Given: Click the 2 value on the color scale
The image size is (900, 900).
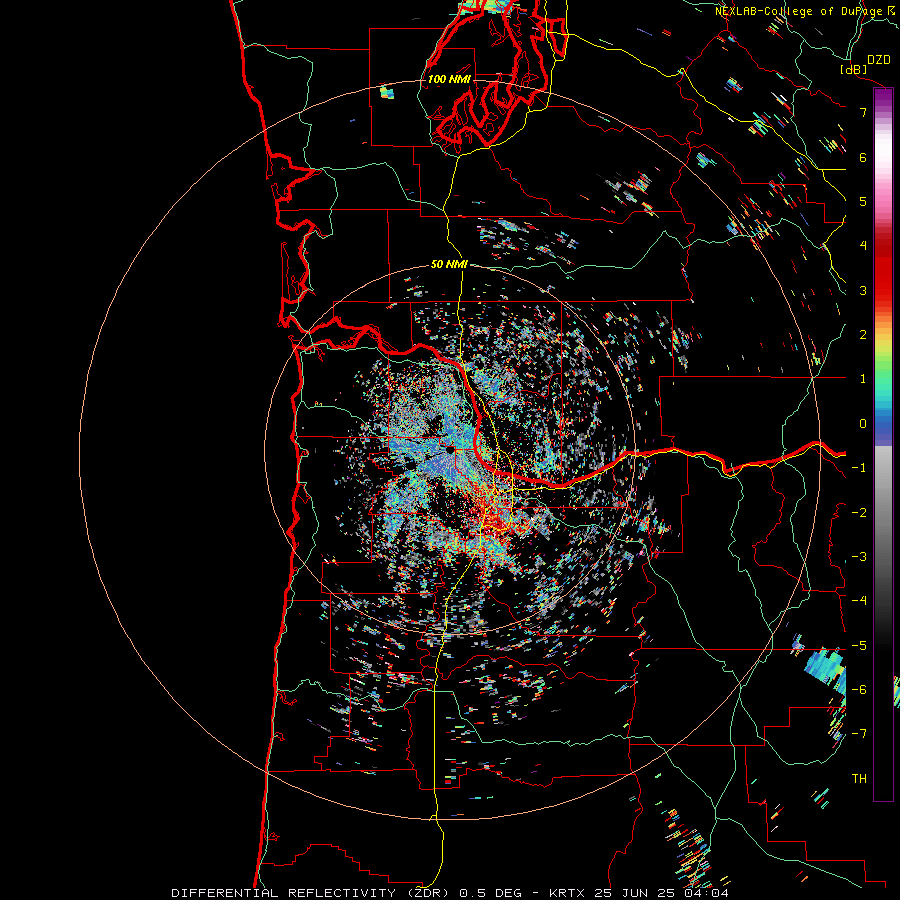Looking at the screenshot, I should [x=863, y=335].
